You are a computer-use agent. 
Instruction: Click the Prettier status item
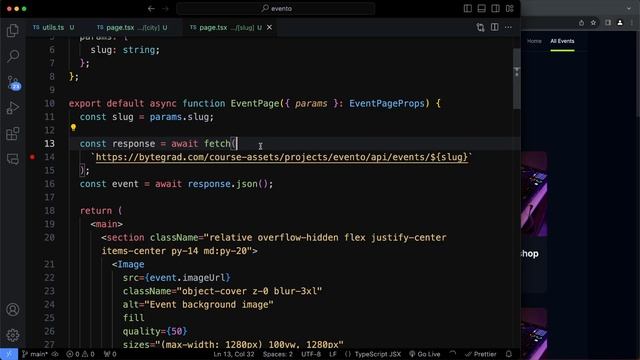(480, 354)
